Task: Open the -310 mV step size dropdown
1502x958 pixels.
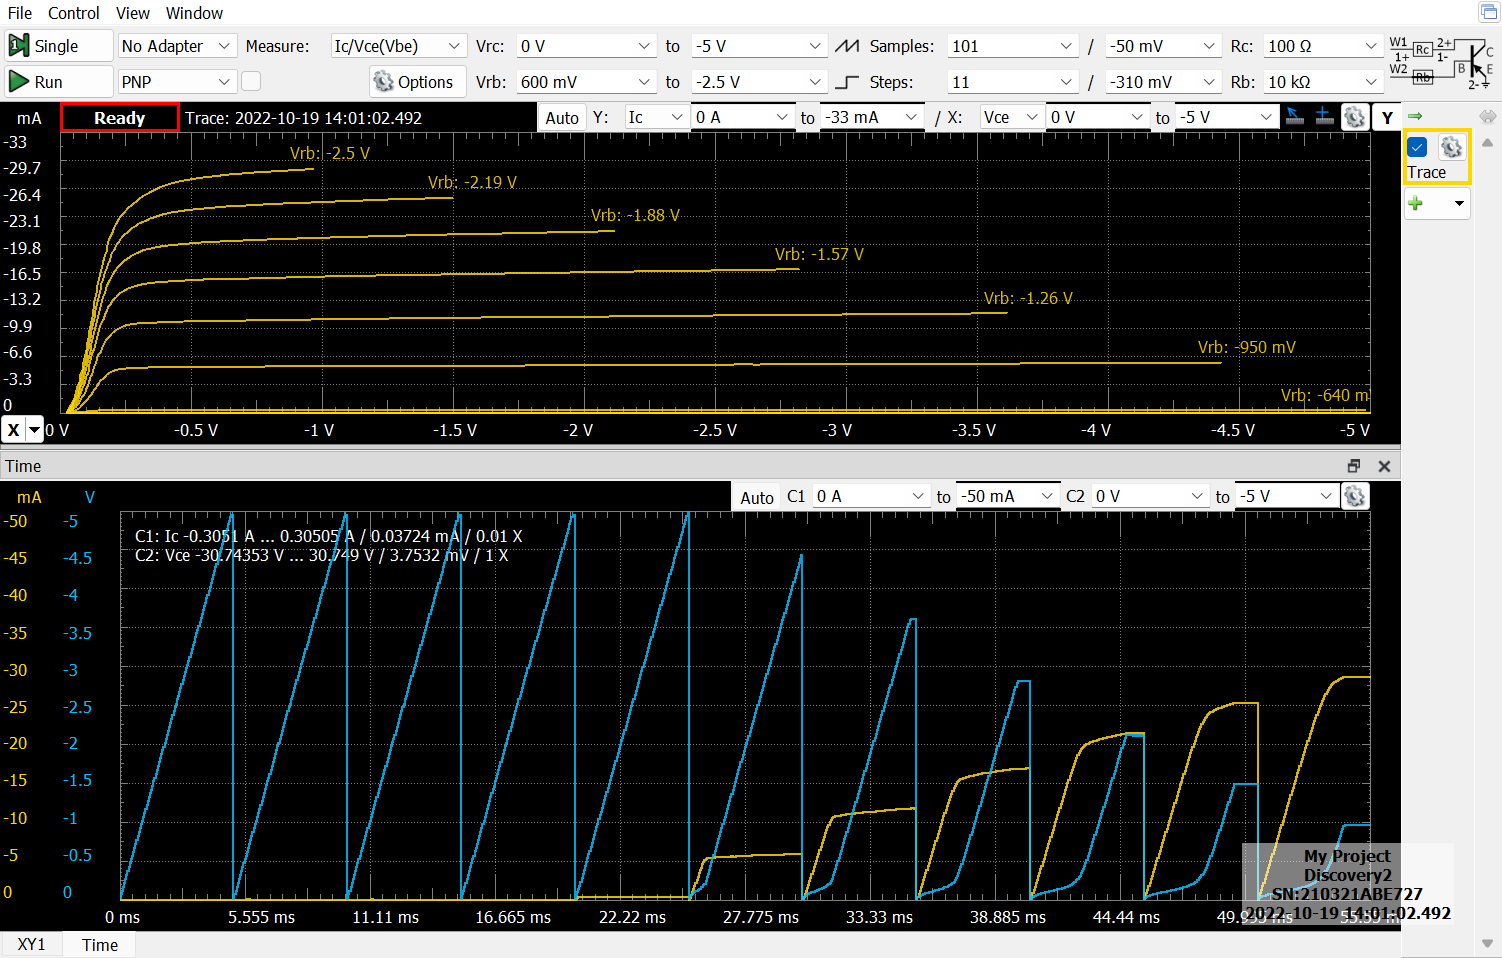Action: coord(1164,82)
